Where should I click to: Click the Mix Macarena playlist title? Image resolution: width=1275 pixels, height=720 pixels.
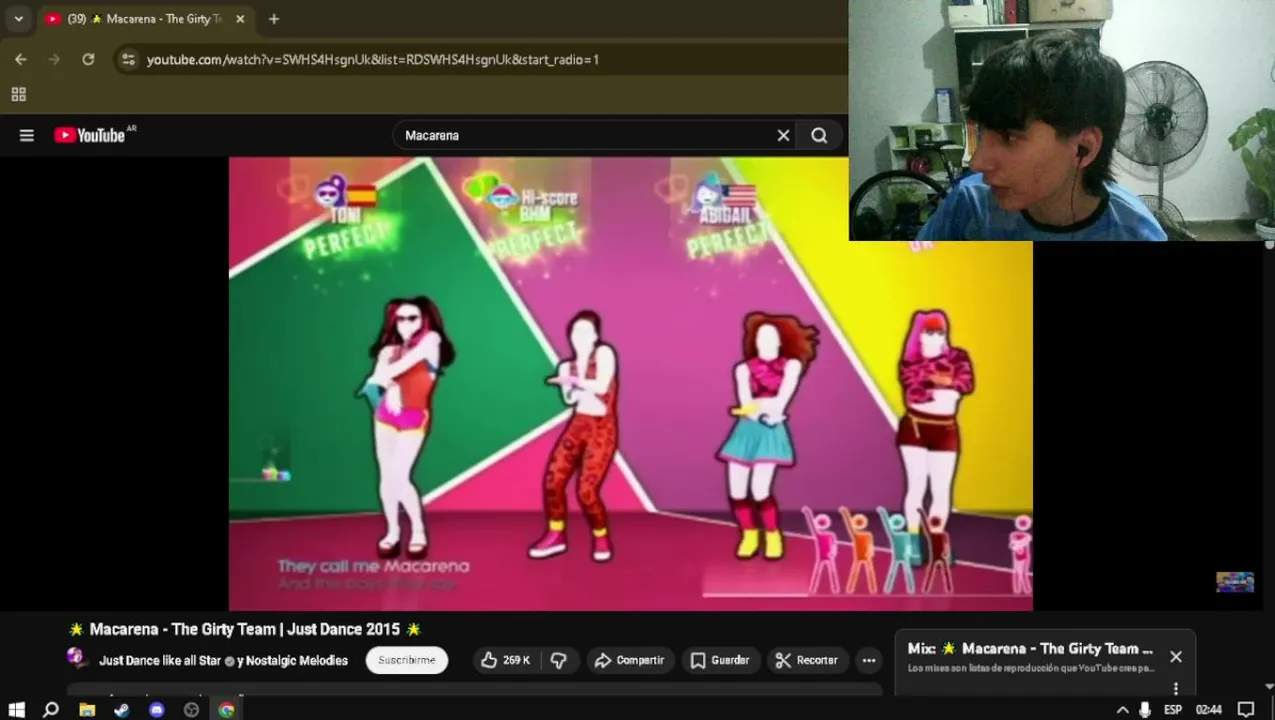tap(1031, 648)
